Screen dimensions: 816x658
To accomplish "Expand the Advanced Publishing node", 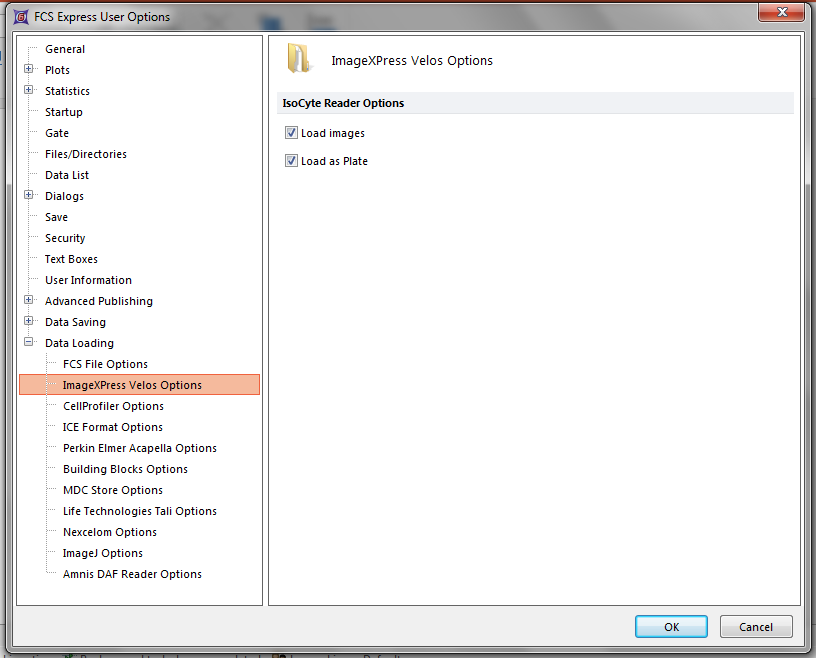I will [29, 301].
